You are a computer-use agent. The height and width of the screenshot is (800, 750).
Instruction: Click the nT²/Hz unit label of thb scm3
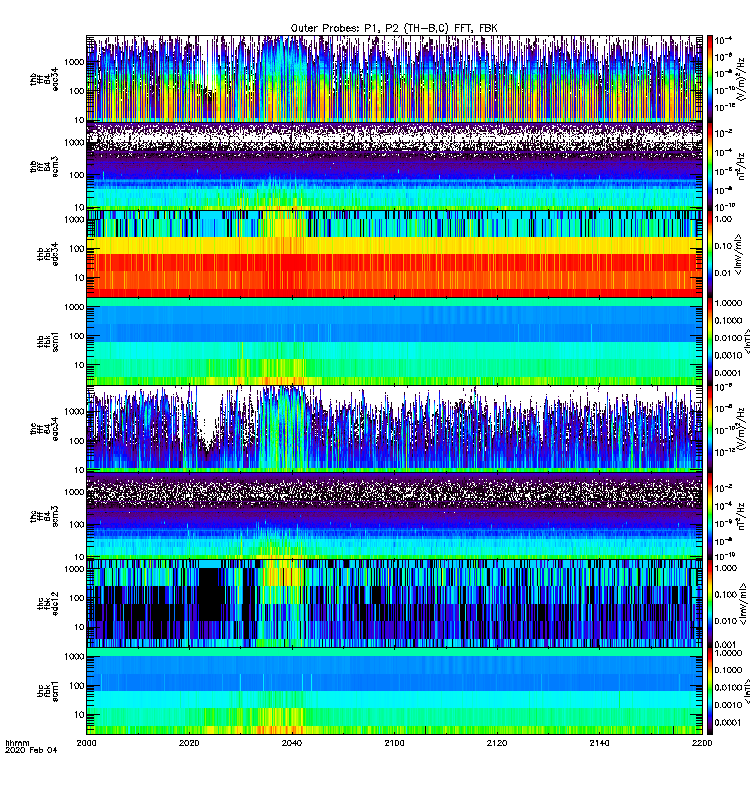click(742, 166)
